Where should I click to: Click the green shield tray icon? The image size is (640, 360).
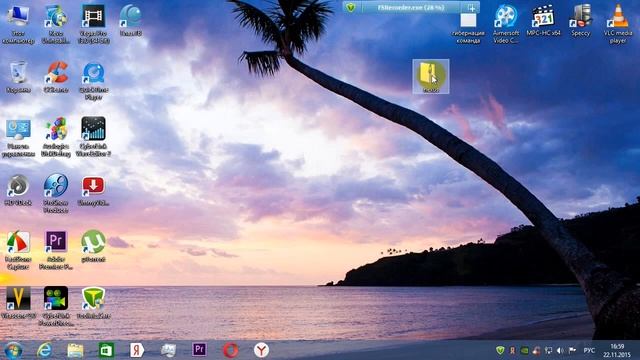coord(500,350)
